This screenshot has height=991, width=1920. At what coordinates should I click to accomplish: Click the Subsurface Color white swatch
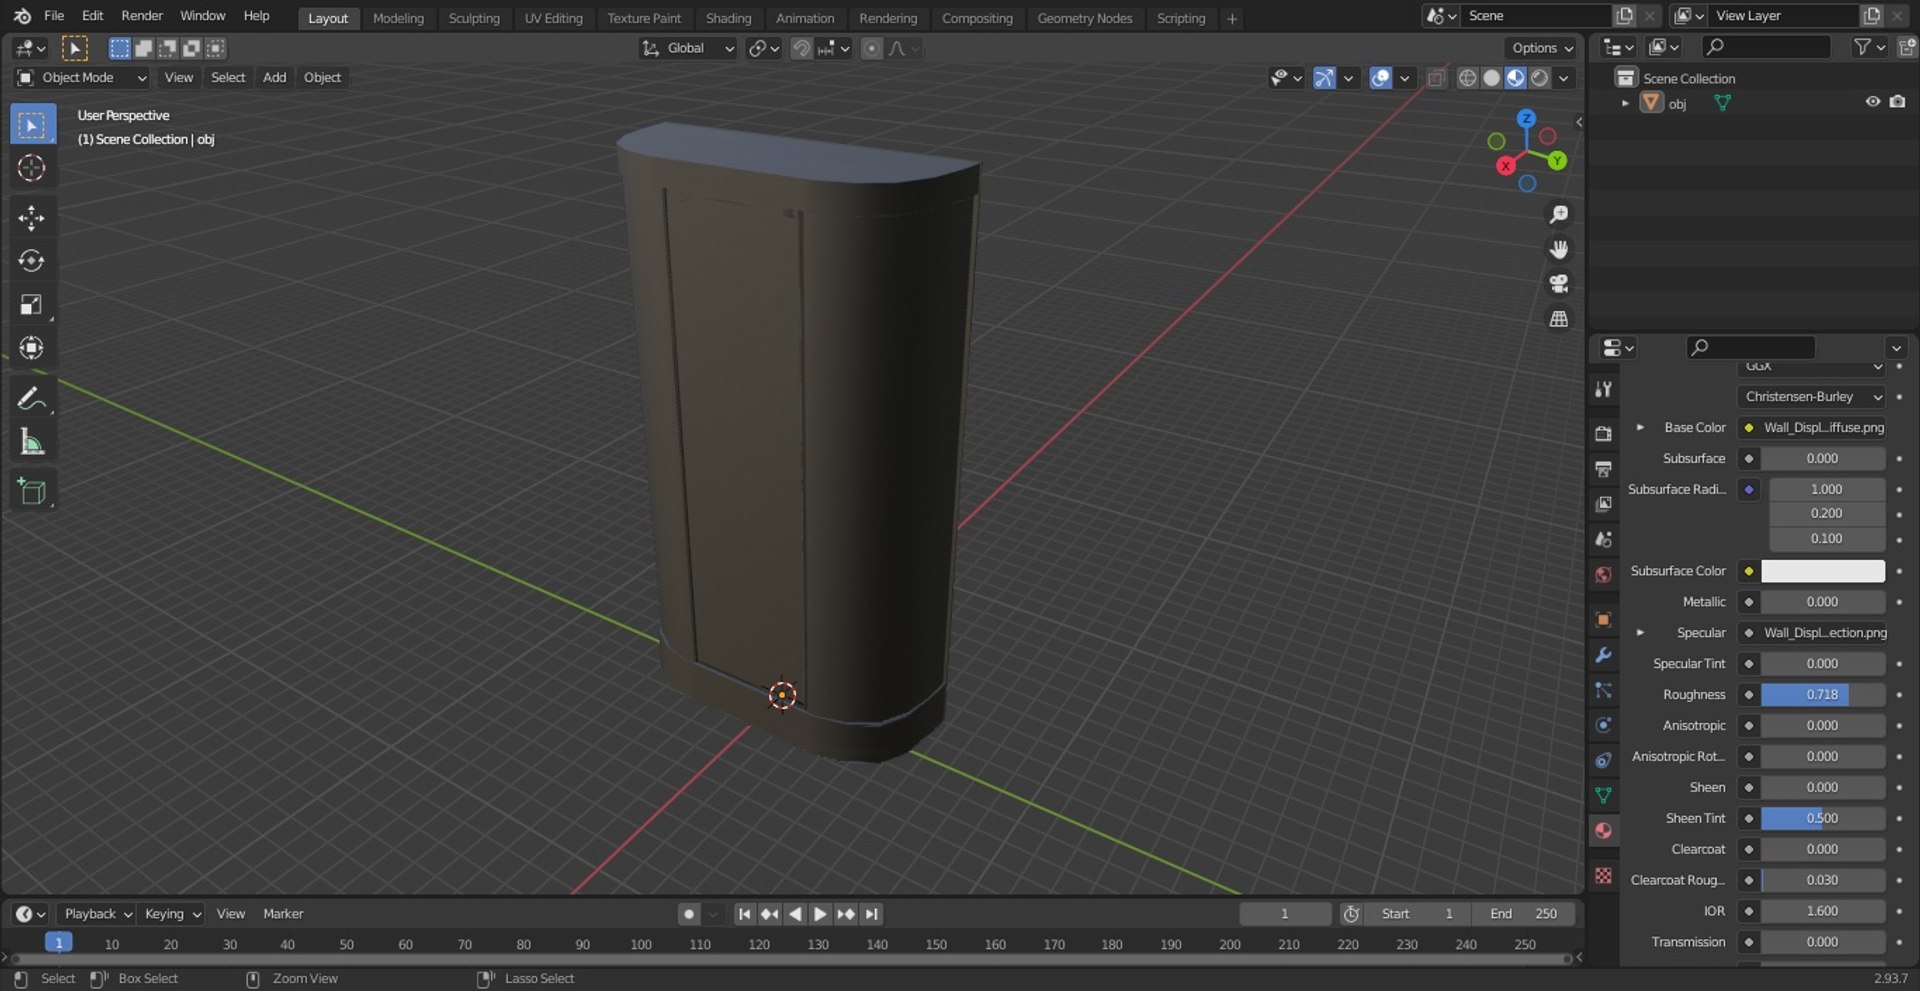click(1822, 571)
